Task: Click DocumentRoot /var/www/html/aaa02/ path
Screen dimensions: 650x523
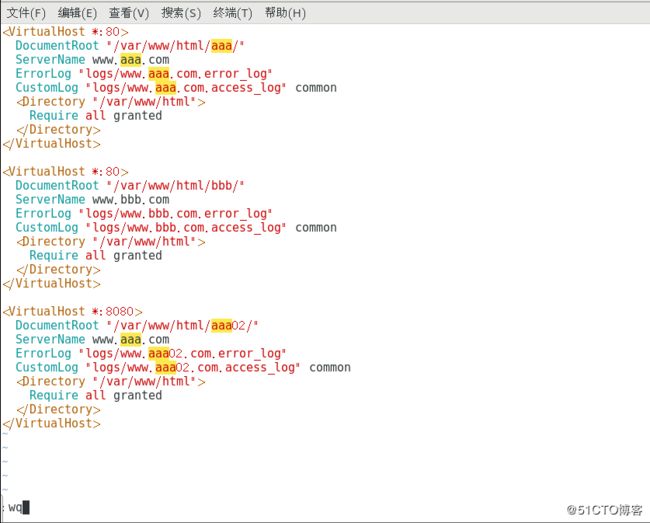Action: (137, 325)
